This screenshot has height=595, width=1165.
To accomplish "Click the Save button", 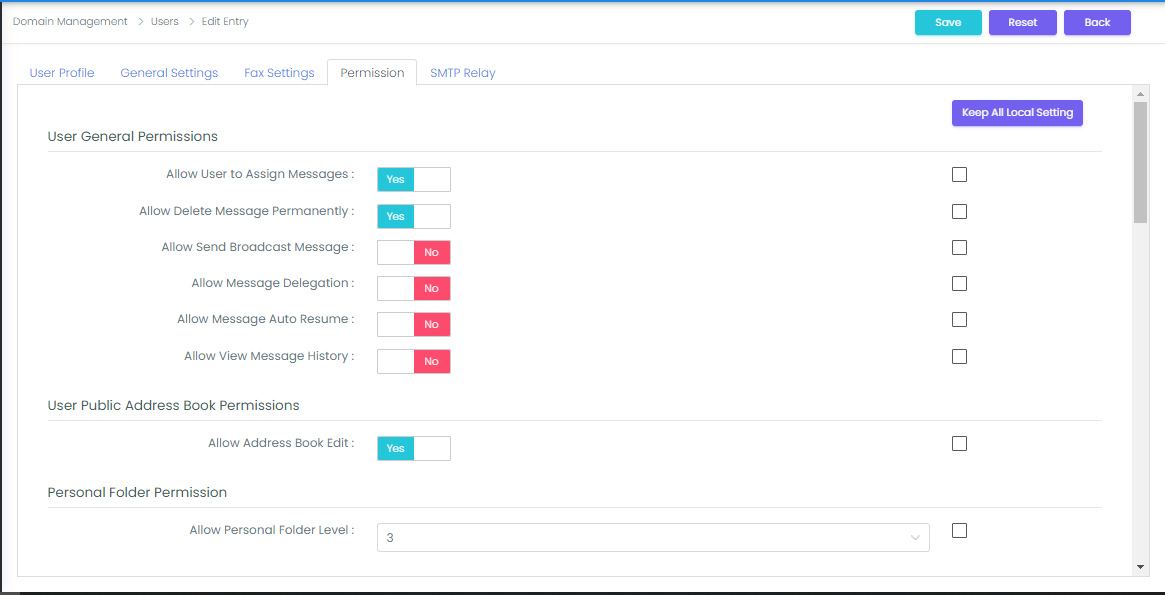I will (x=948, y=22).
